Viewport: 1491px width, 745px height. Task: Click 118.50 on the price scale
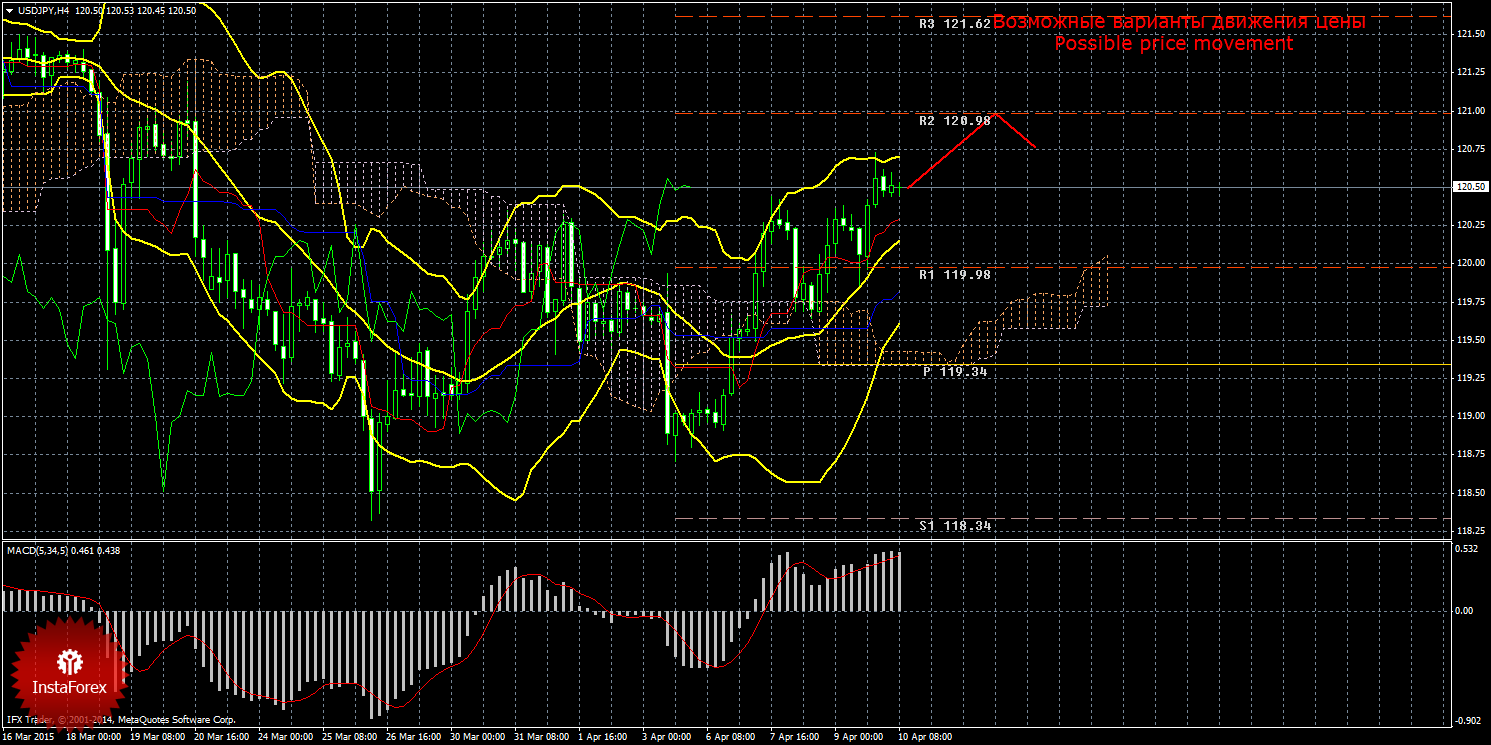click(1470, 493)
